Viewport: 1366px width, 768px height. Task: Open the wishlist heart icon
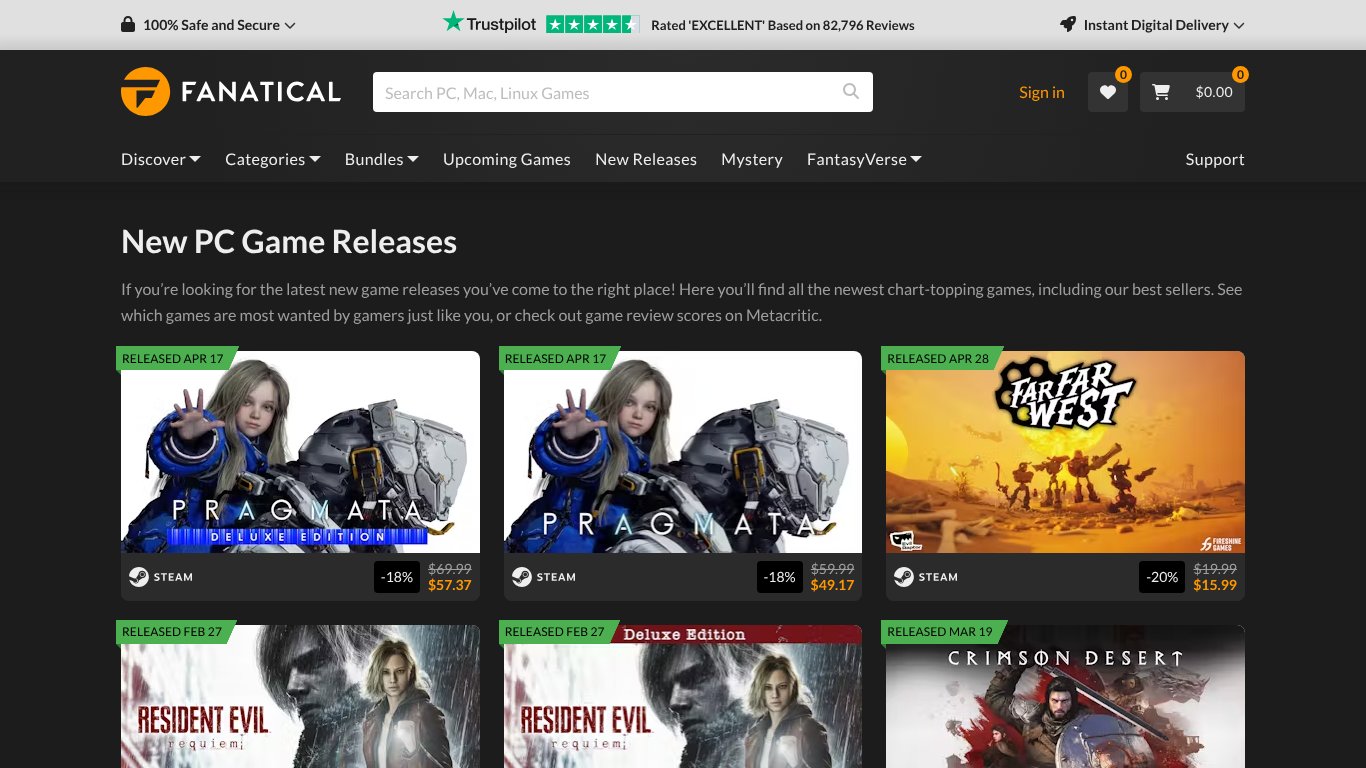pyautogui.click(x=1108, y=92)
